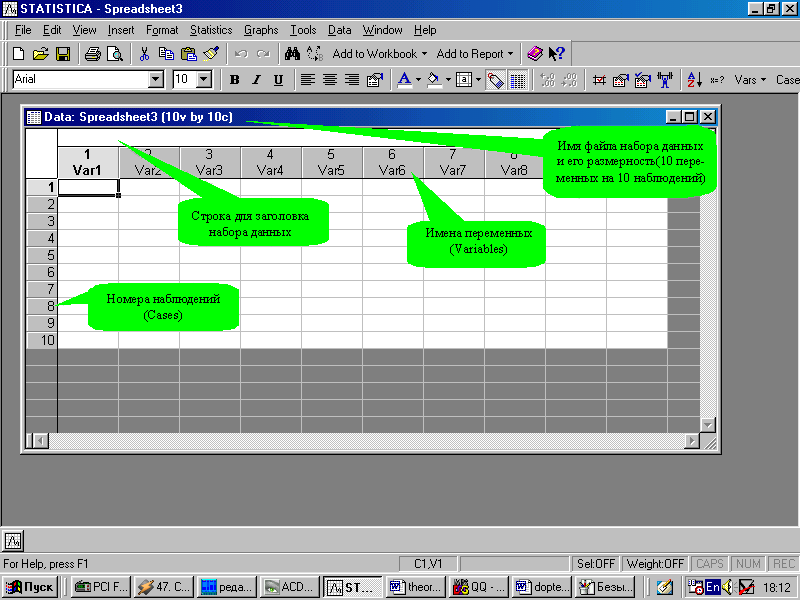Apply font color with the A swatch
The height and width of the screenshot is (600, 800).
pyautogui.click(x=405, y=80)
